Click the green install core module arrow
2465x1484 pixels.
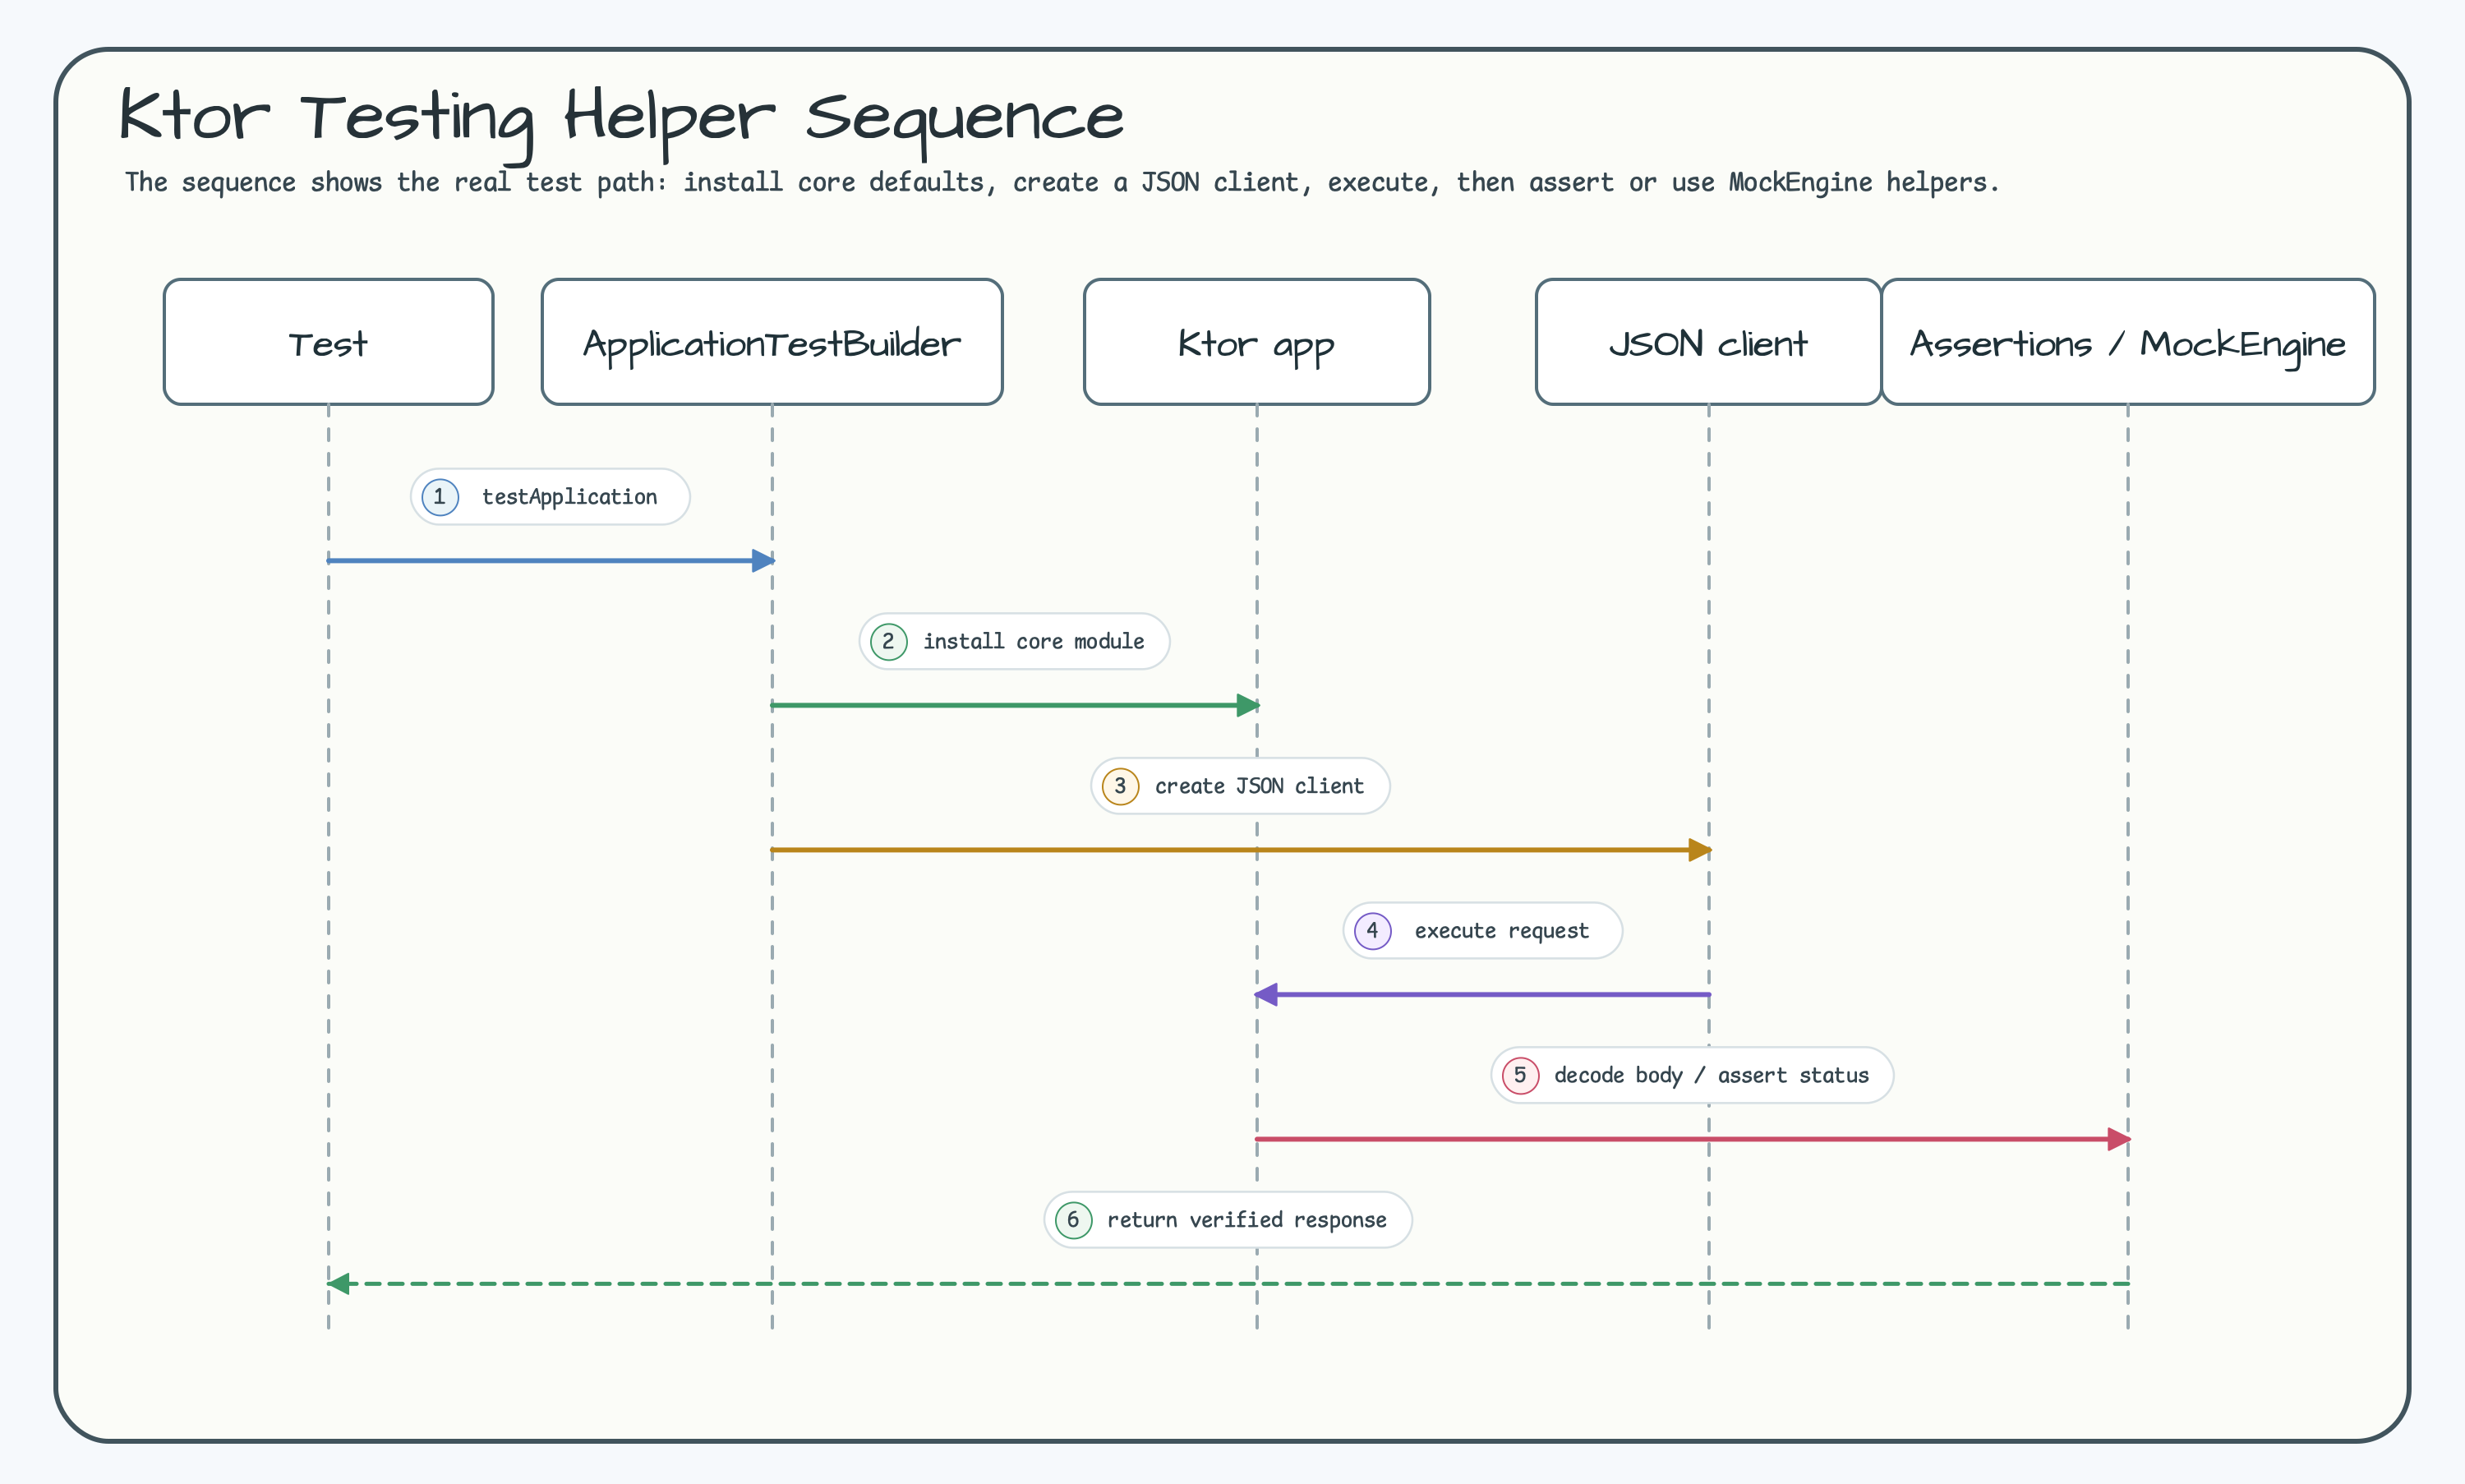click(1015, 705)
